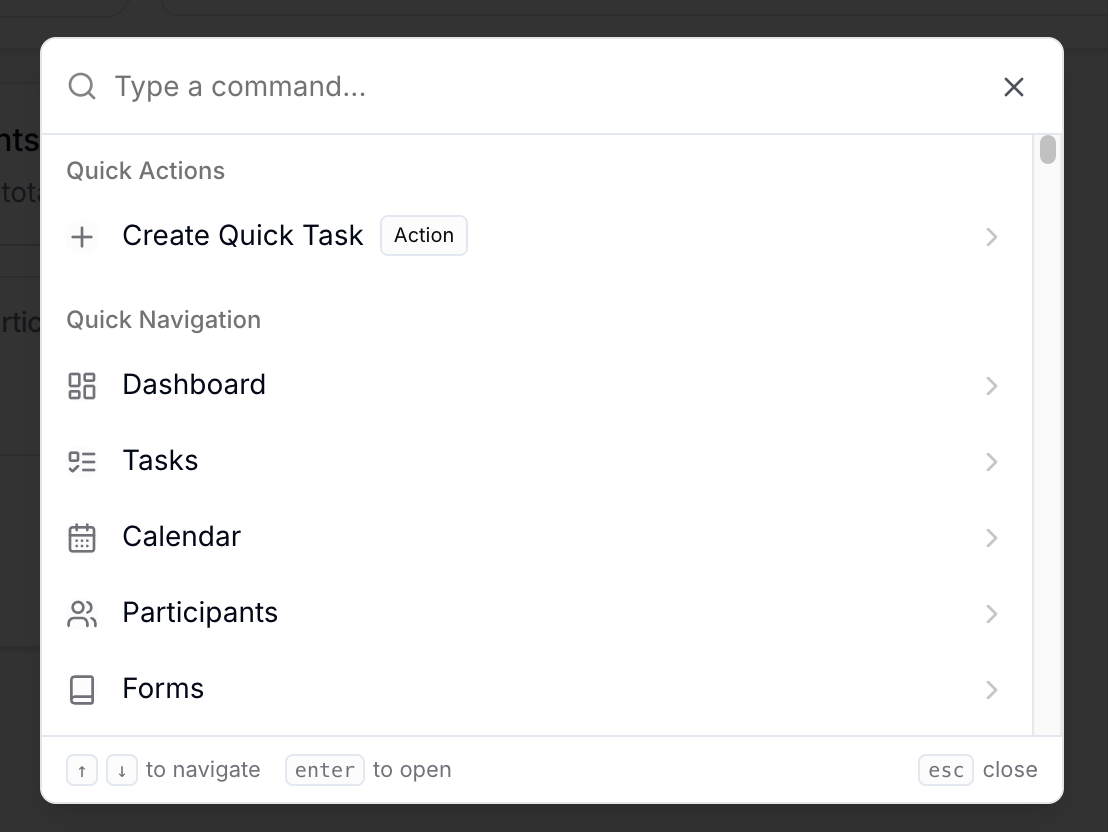This screenshot has width=1108, height=832.
Task: Open the Calendar row chevron
Action: tap(992, 538)
